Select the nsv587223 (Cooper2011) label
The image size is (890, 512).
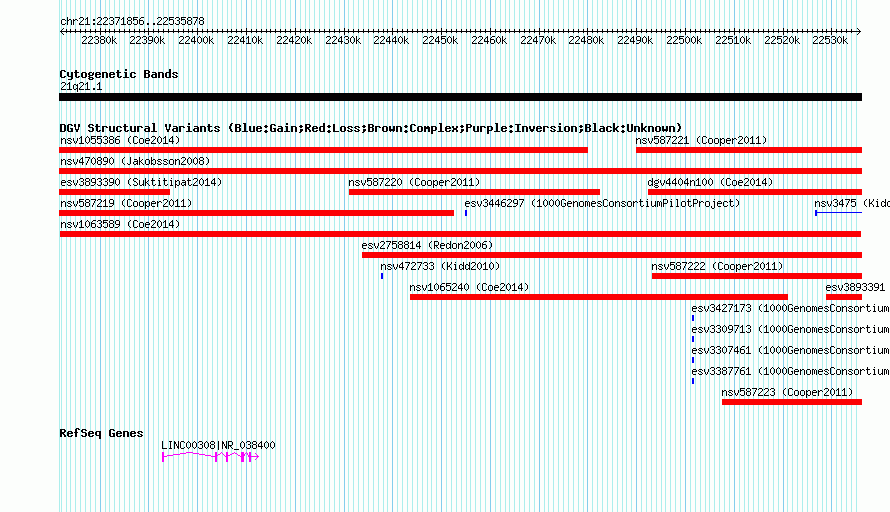[x=787, y=392]
